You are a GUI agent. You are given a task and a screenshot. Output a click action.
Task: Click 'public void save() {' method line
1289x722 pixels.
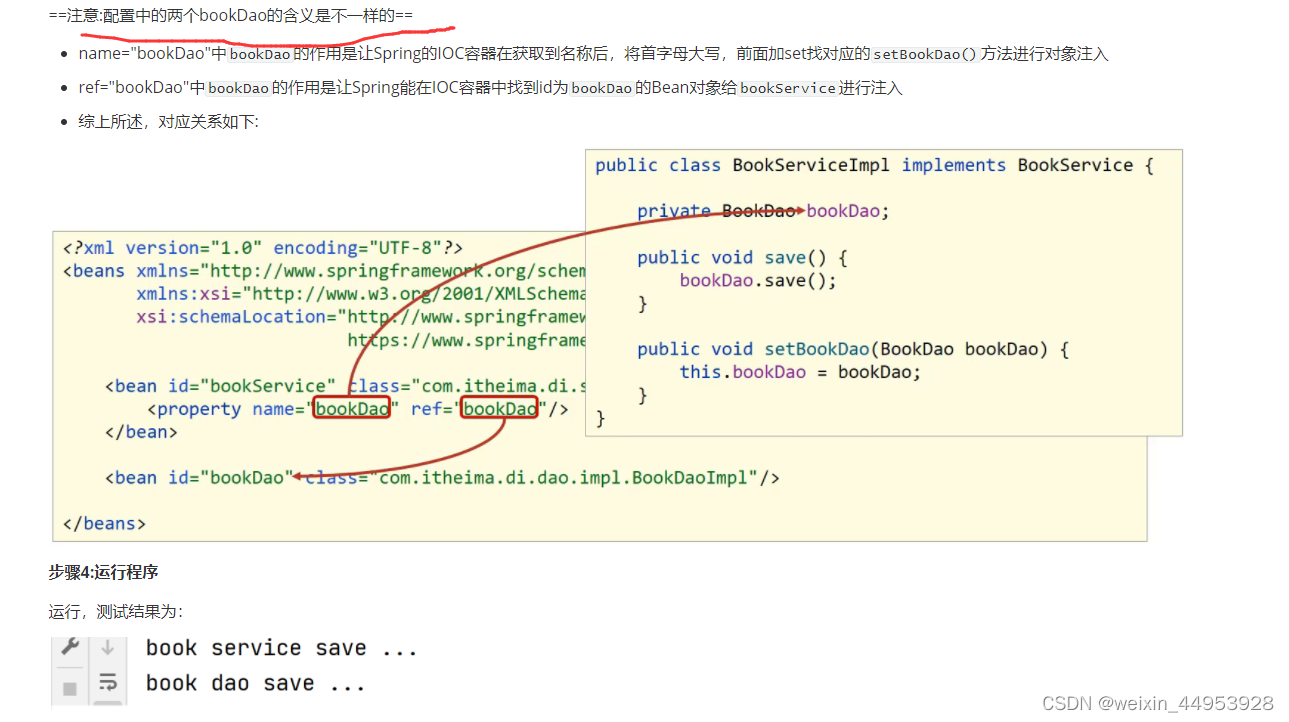pos(742,257)
